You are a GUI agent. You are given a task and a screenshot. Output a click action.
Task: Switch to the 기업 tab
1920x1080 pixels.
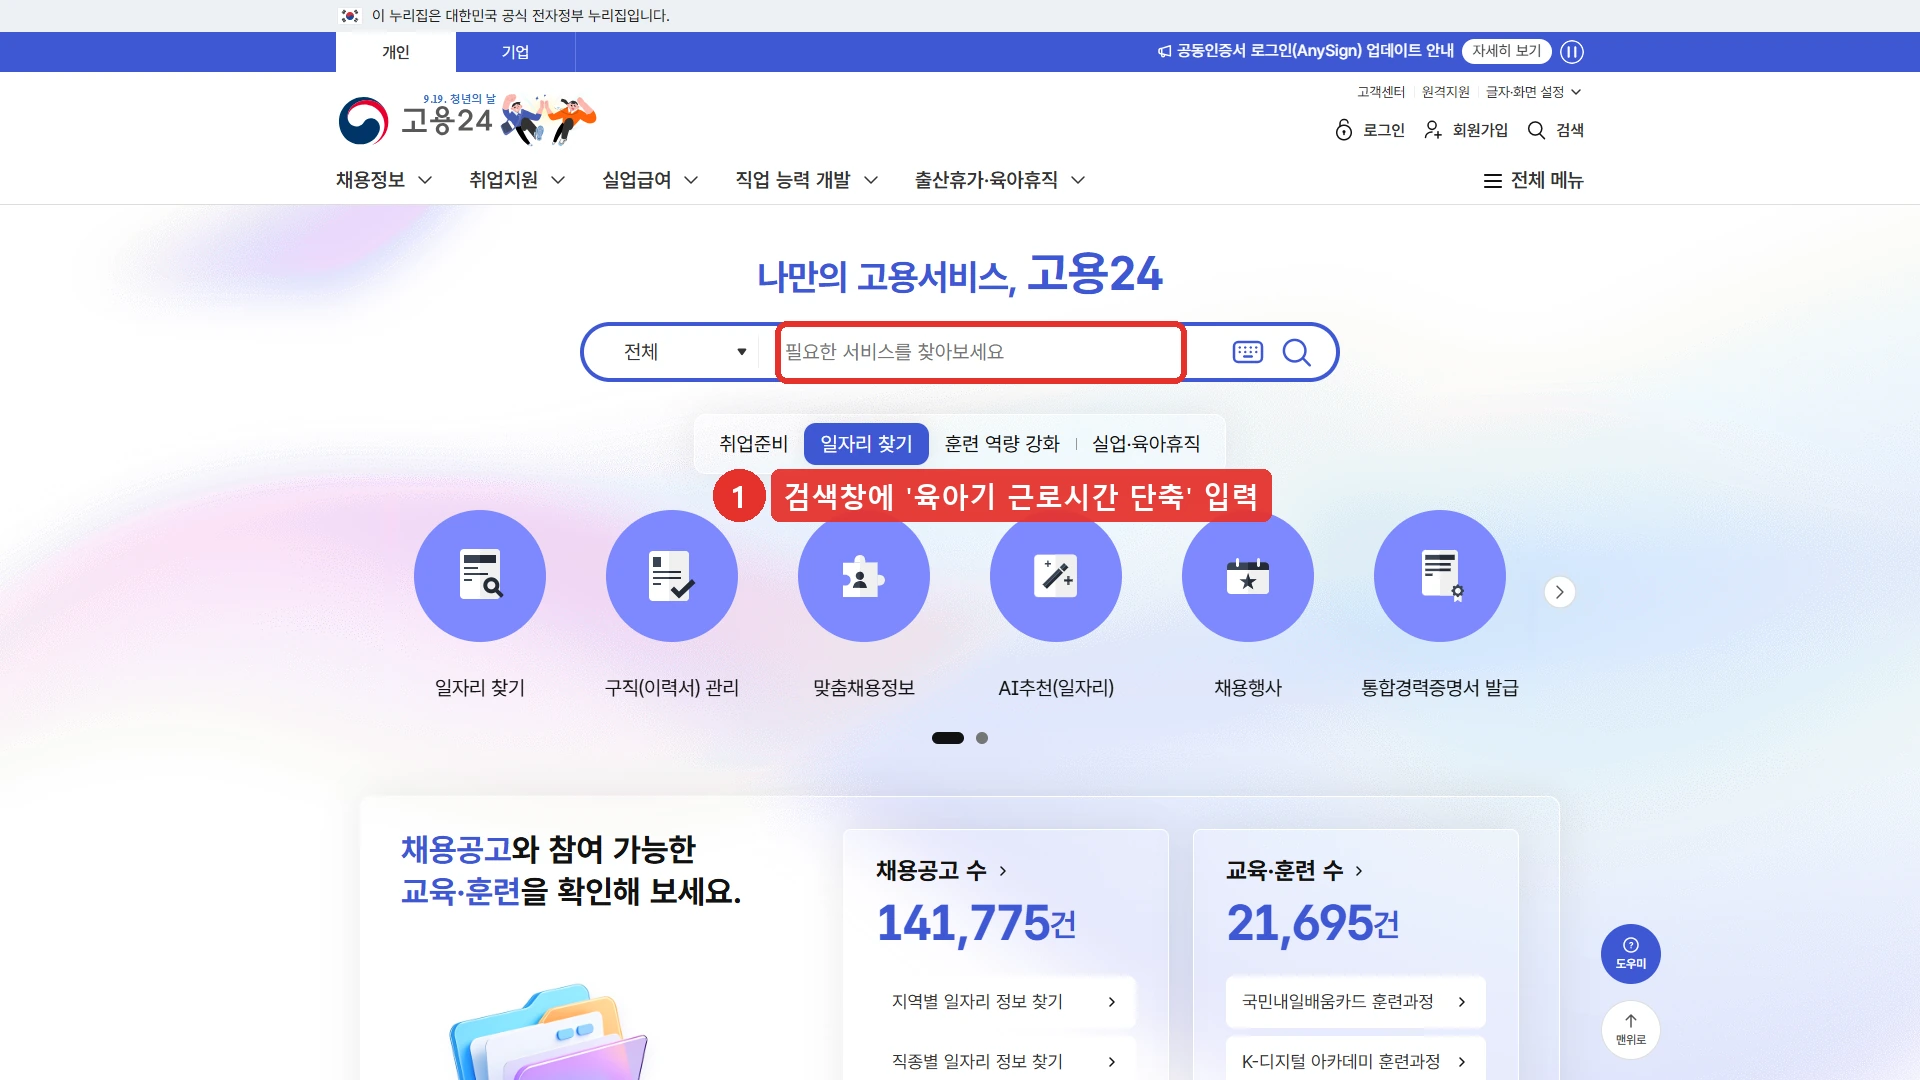(x=515, y=52)
